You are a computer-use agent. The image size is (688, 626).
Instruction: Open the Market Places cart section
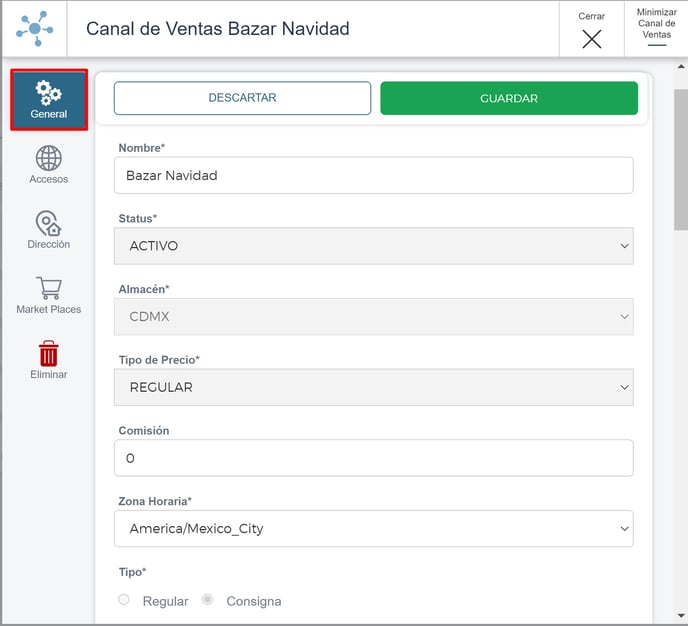coord(49,295)
